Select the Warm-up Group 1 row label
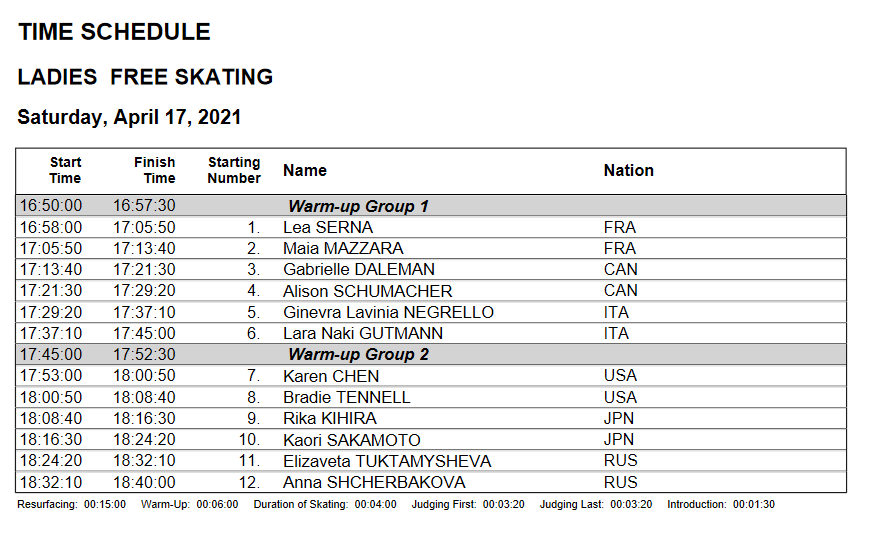Screen dimensions: 872x540 tap(358, 206)
